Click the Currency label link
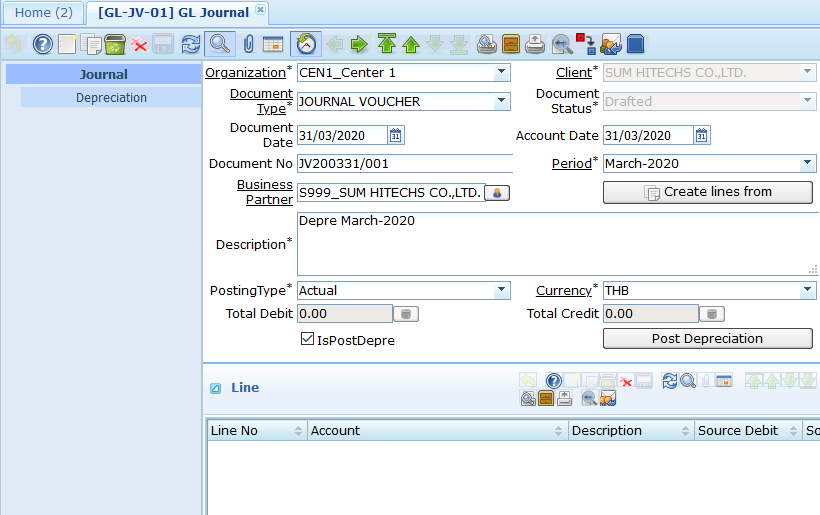The height and width of the screenshot is (515, 820). [x=564, y=291]
